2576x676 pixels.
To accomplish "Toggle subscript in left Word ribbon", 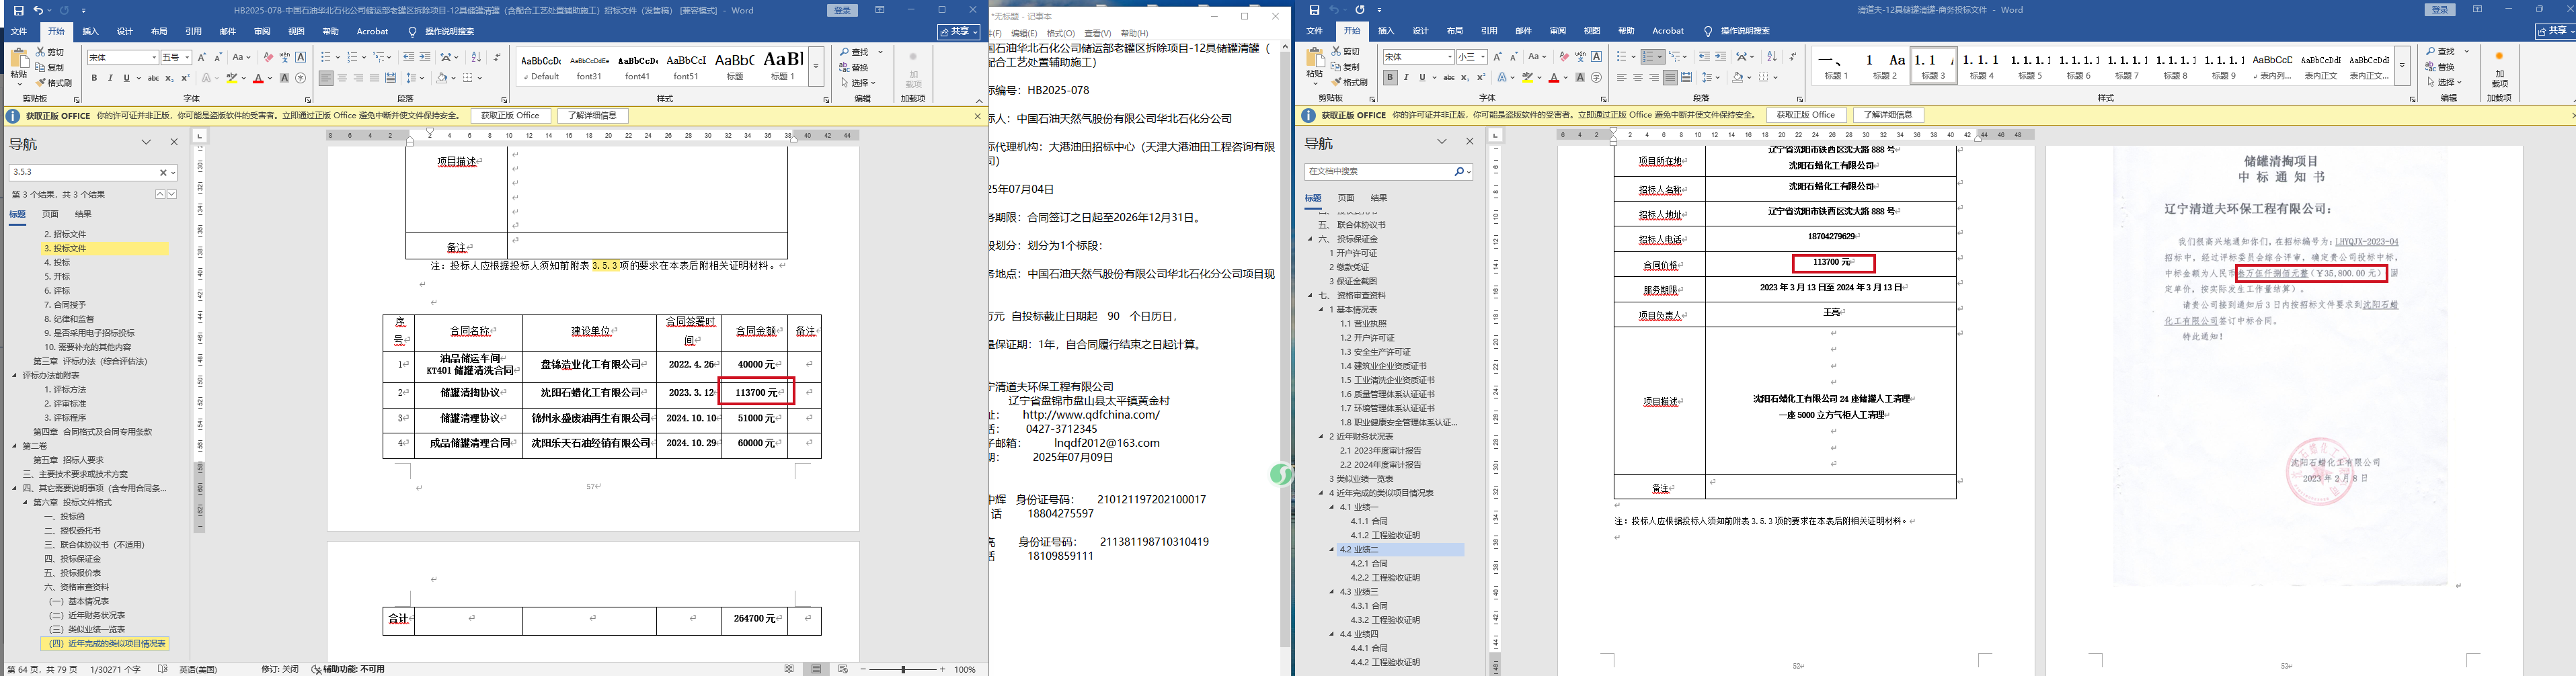I will click(x=170, y=78).
